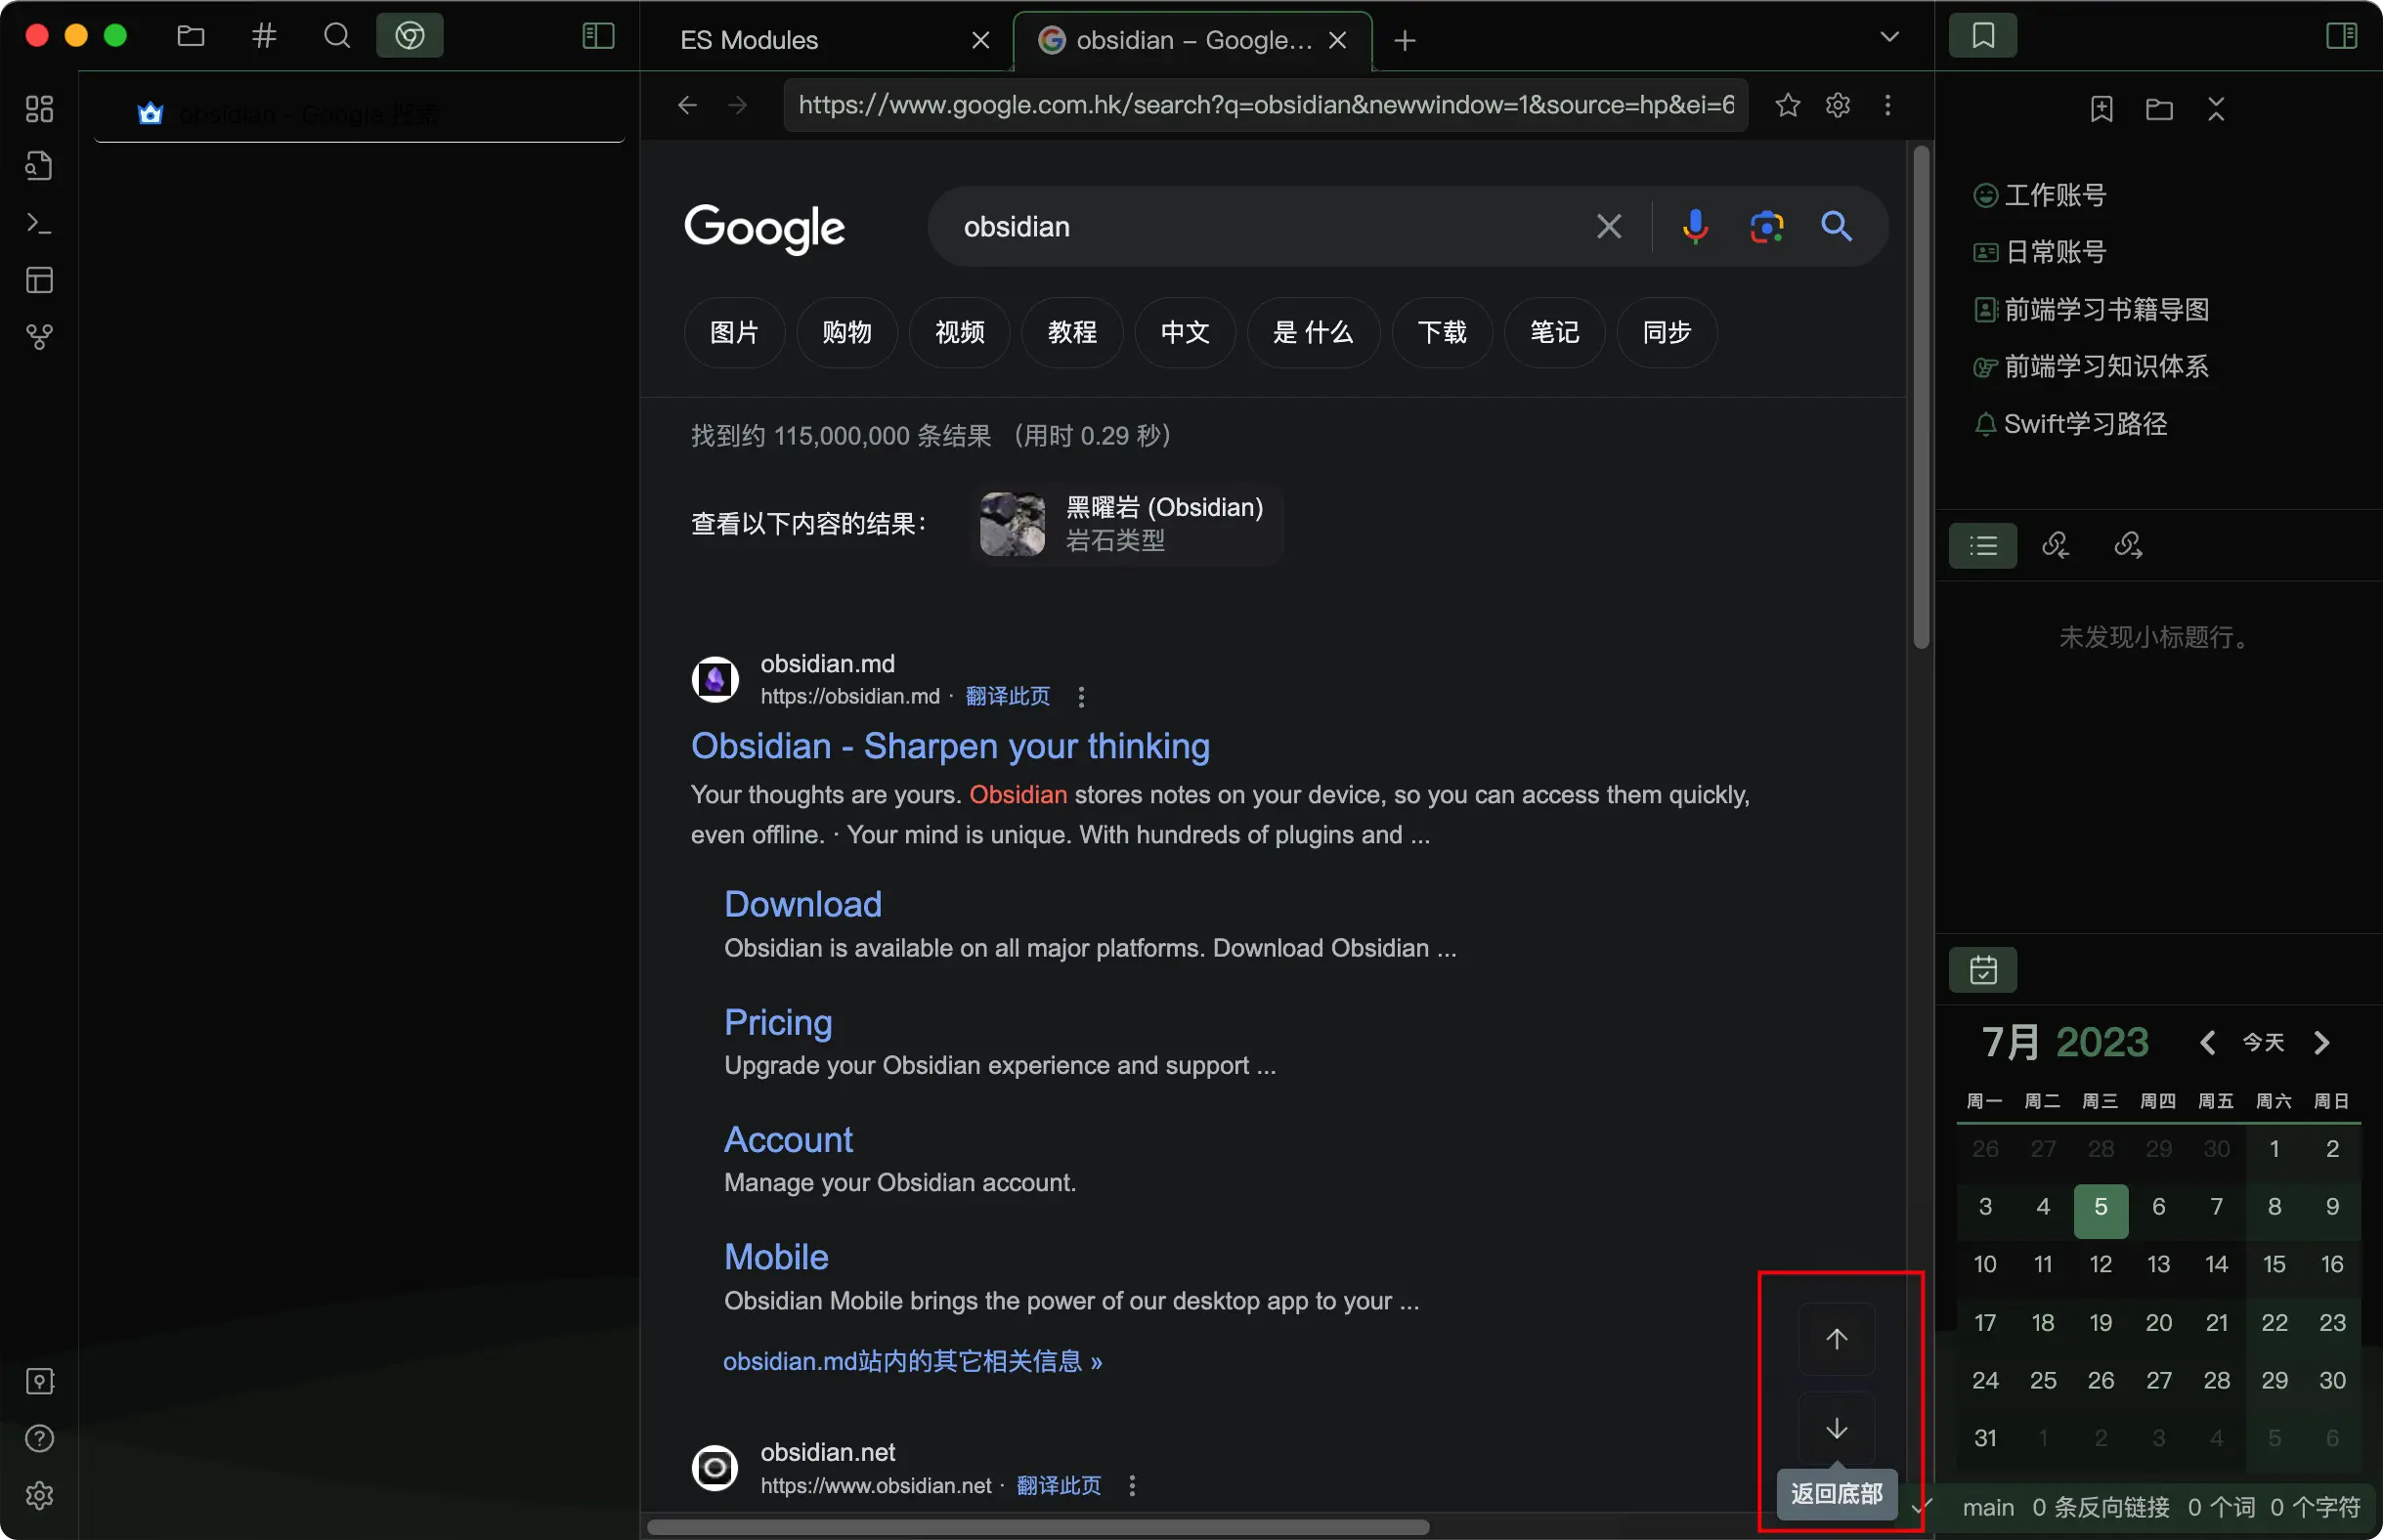Bookmark the page with the star icon
The image size is (2383, 1540).
click(1787, 105)
